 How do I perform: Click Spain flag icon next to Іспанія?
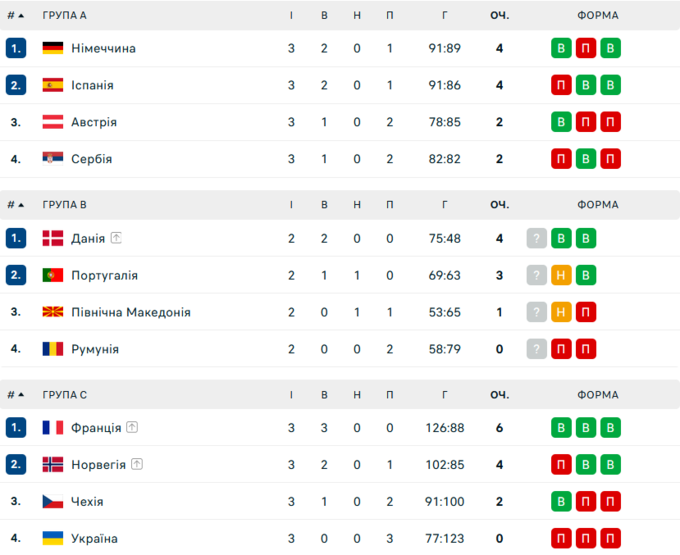pos(53,85)
